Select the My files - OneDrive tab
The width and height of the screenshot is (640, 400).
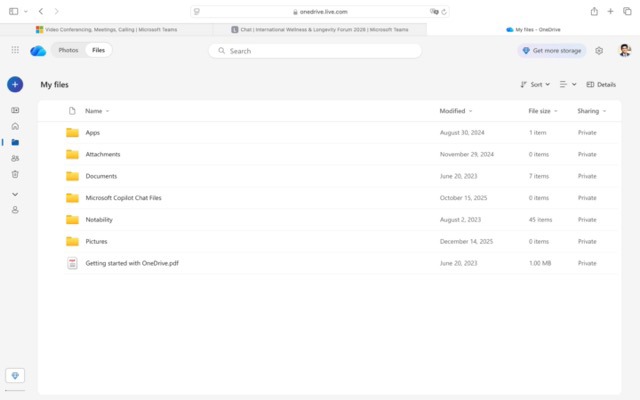(533, 29)
